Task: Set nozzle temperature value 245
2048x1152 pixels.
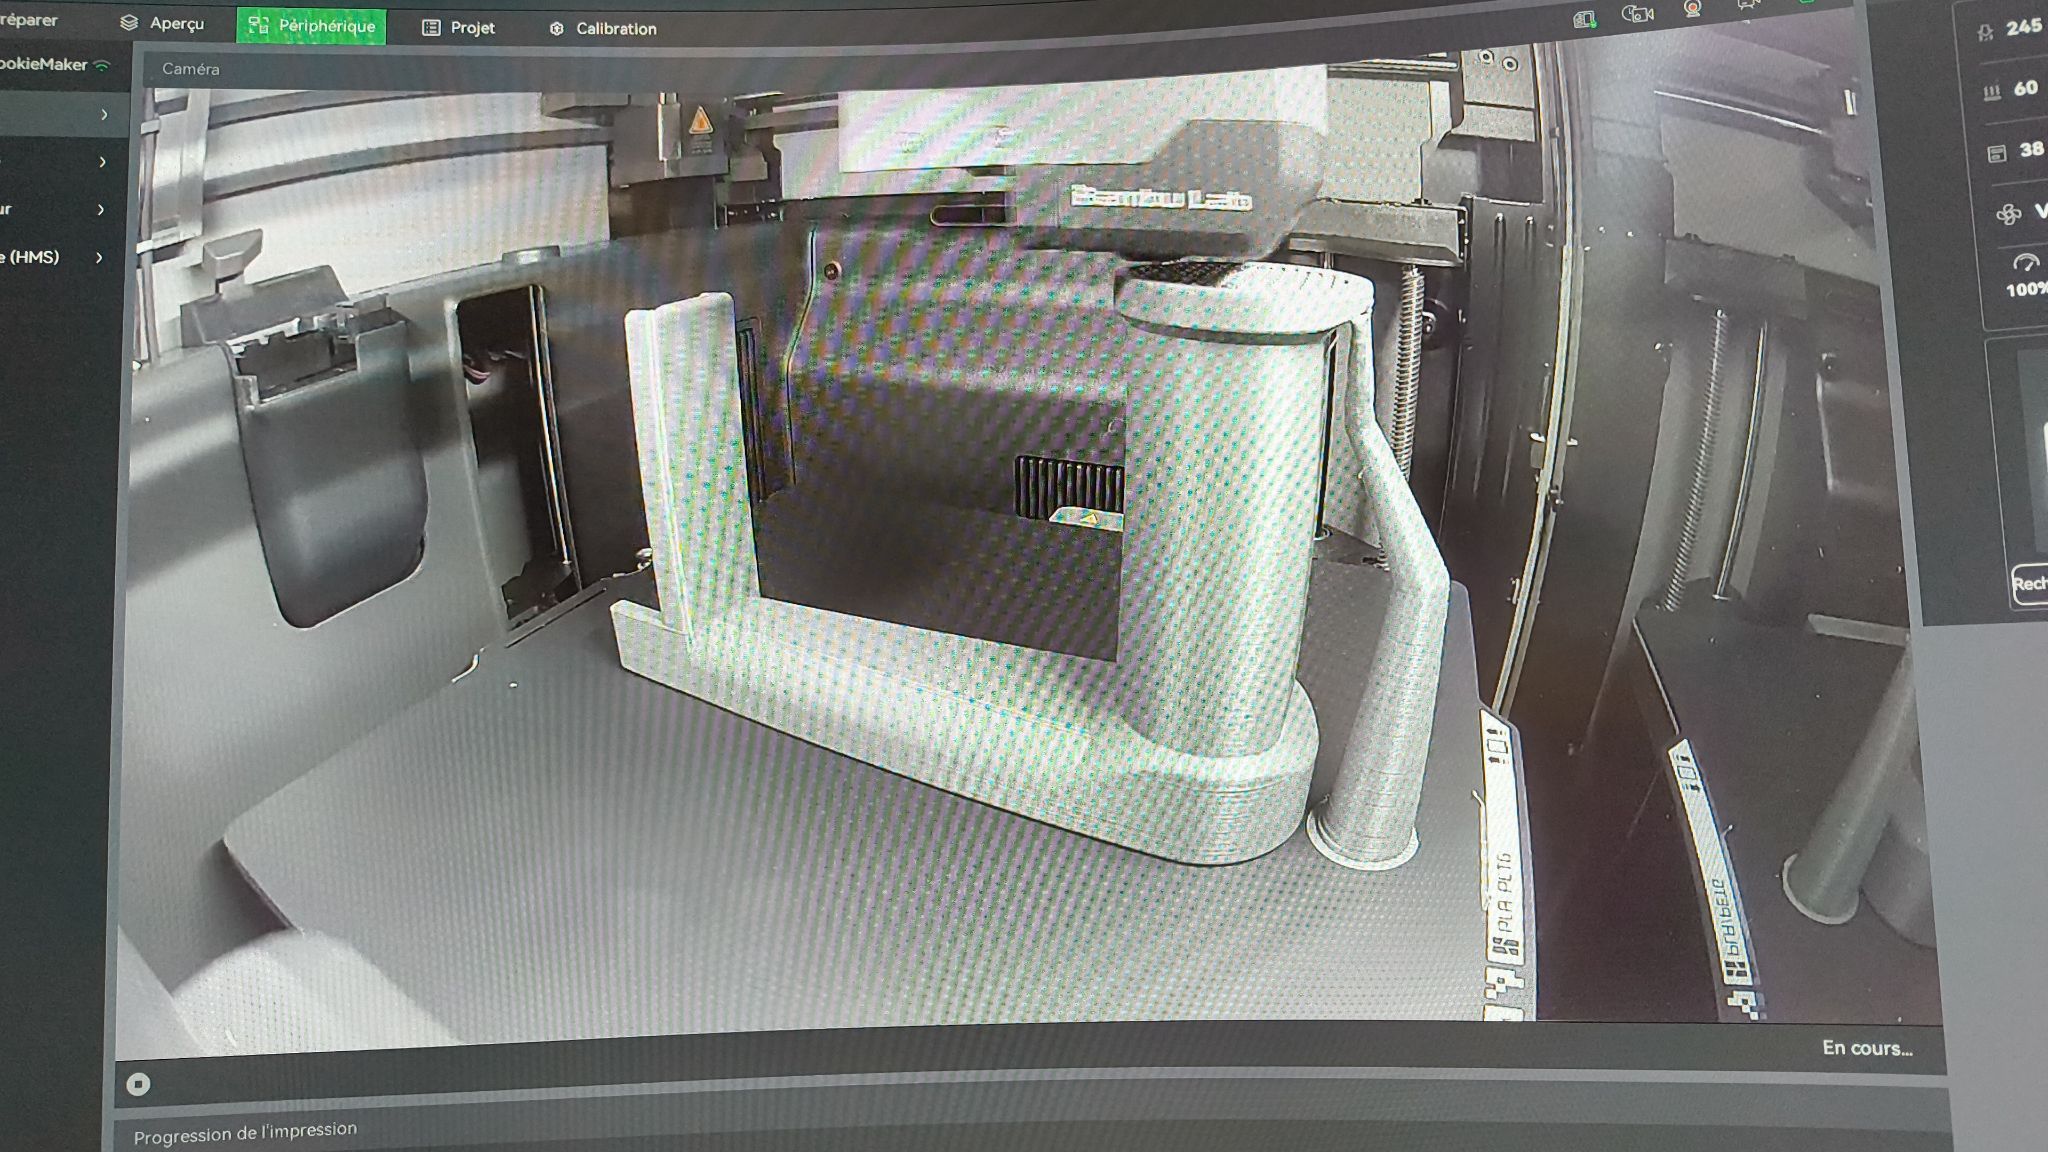Action: coord(2023,27)
